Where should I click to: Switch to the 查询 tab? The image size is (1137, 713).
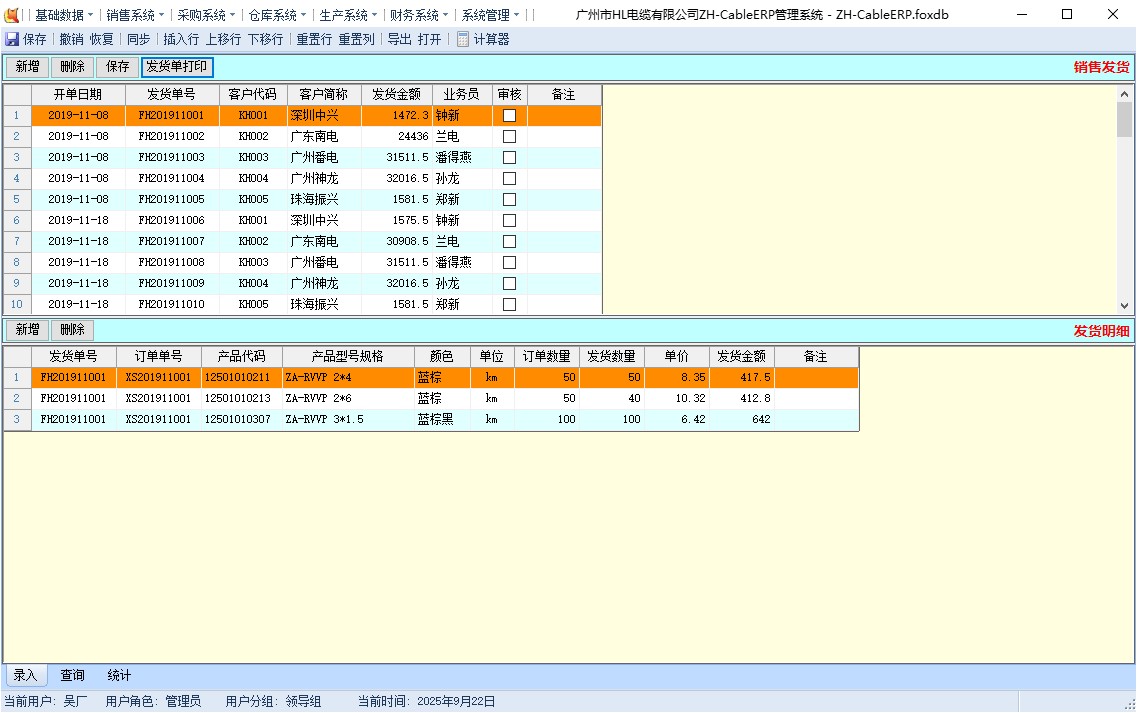point(72,676)
